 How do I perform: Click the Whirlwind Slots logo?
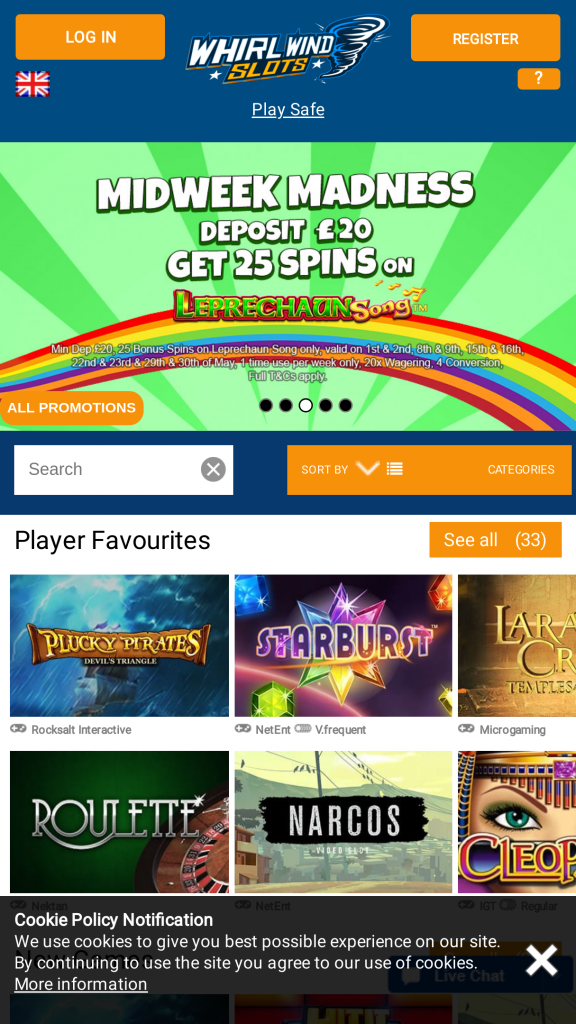click(288, 51)
